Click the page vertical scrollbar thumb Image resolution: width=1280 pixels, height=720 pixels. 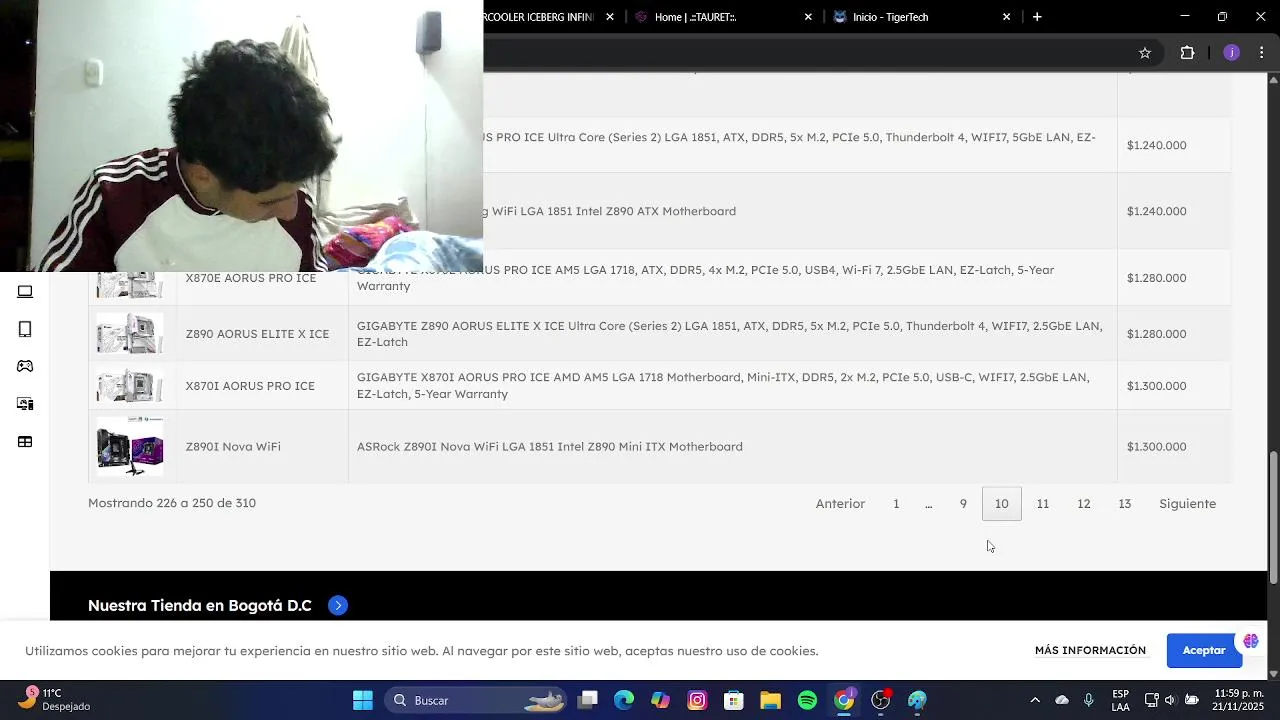1273,518
